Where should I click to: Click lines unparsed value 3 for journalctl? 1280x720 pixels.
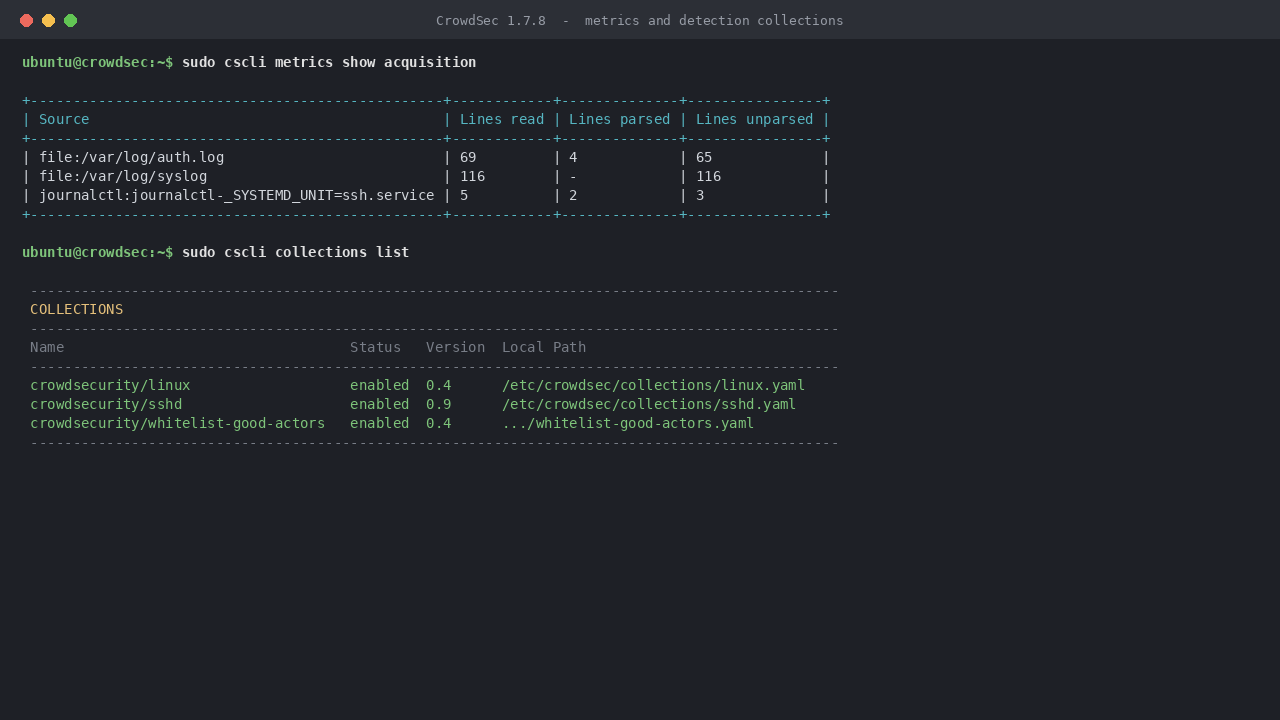click(700, 195)
